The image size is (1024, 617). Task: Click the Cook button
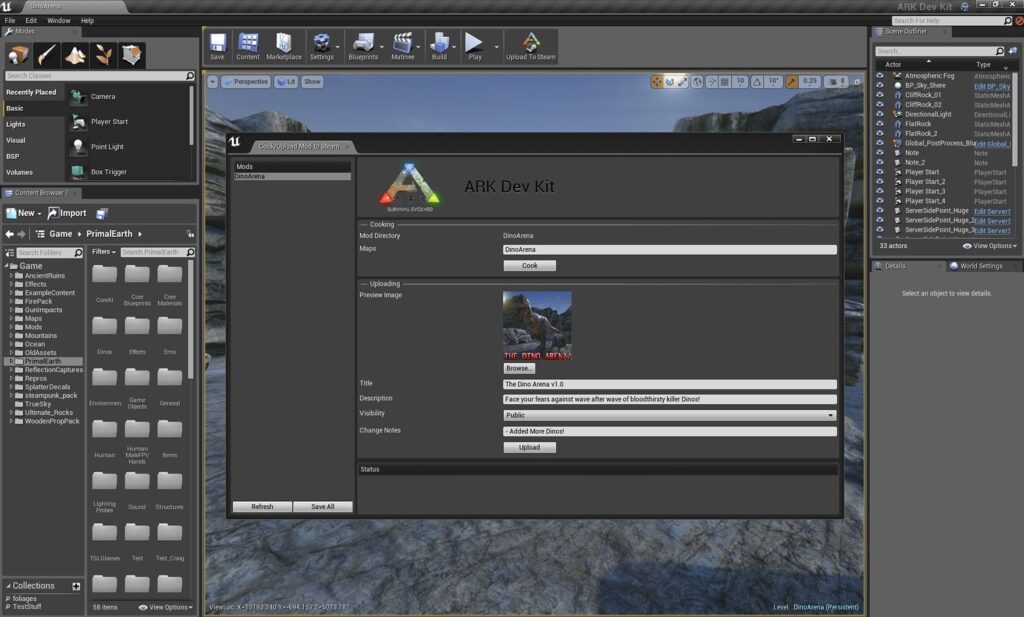[x=530, y=266]
